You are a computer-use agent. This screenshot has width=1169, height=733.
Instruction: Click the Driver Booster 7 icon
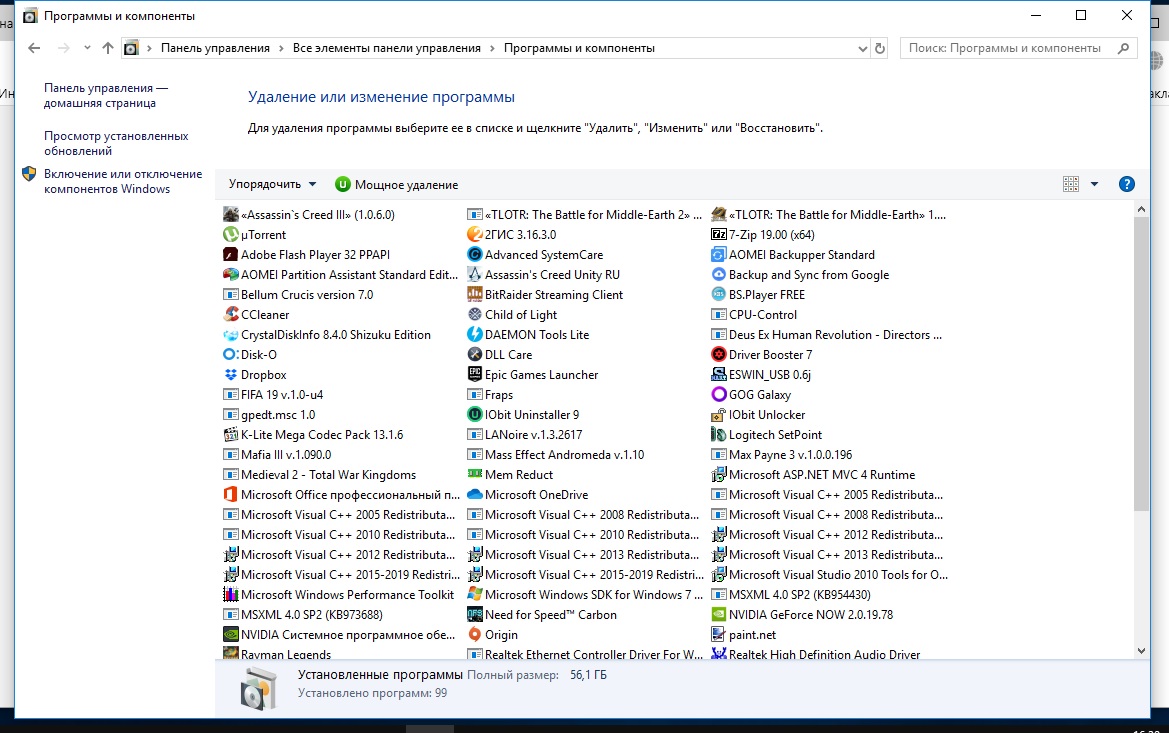click(719, 354)
